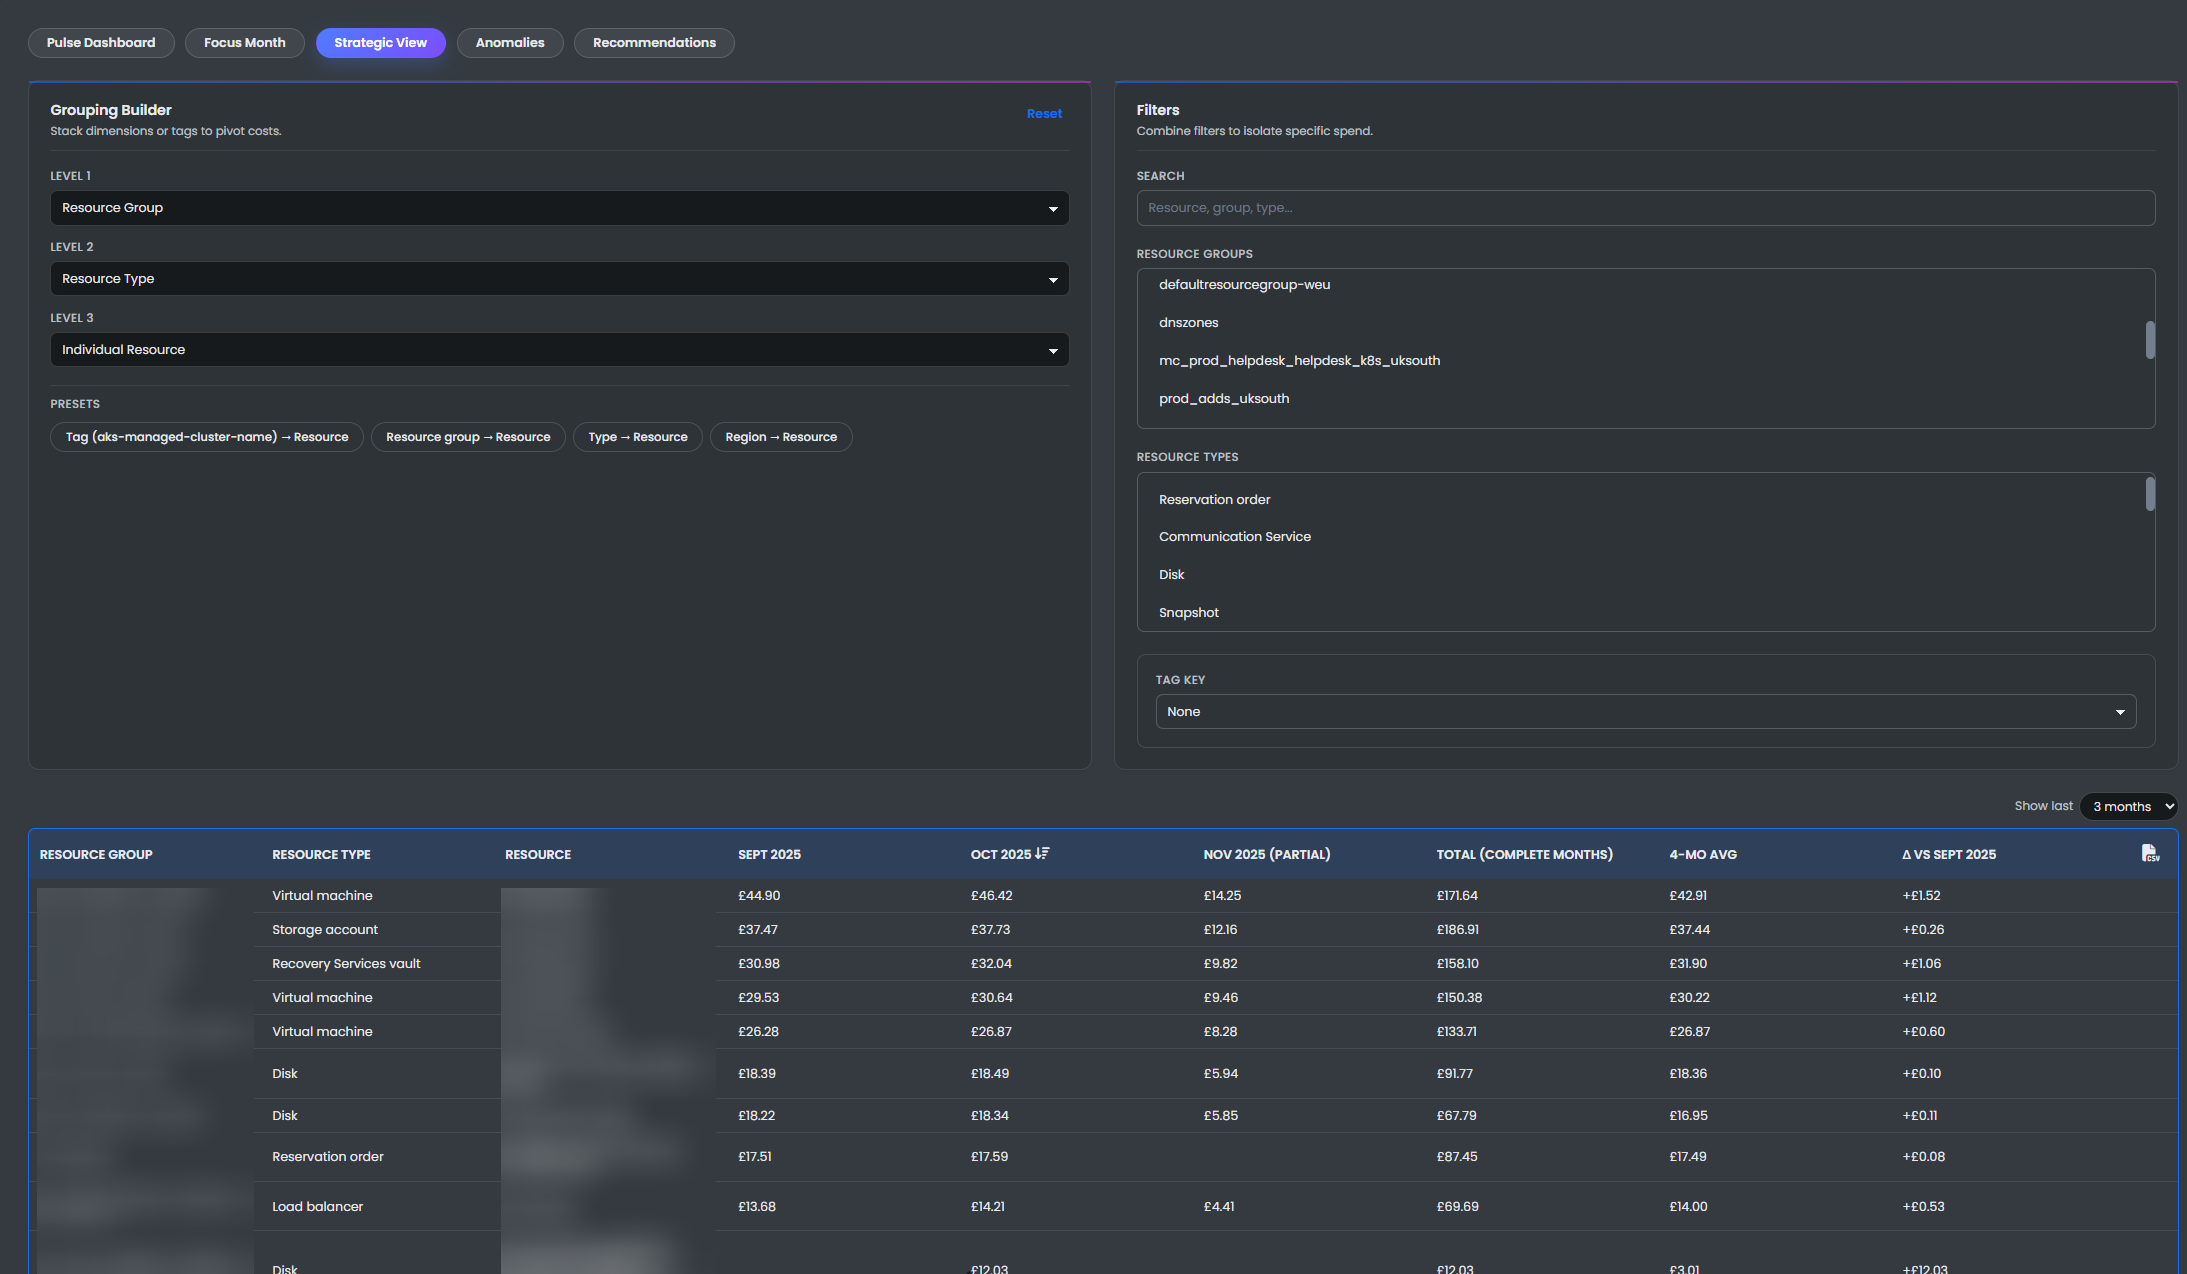Select mc_prod_helpdesk_helpdesk_k8s_uksouth resource group
This screenshot has width=2187, height=1274.
click(x=1299, y=361)
